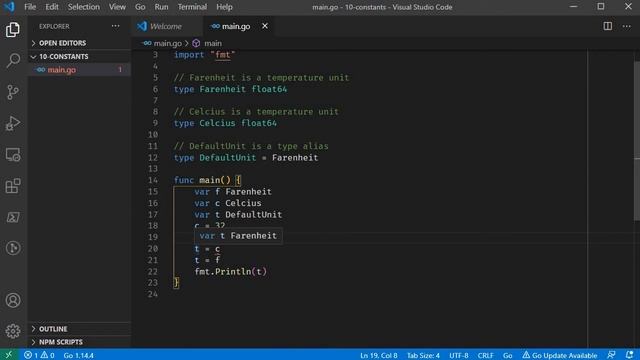Viewport: 640px width, 360px height.
Task: Open the Run menu
Action: 161,7
